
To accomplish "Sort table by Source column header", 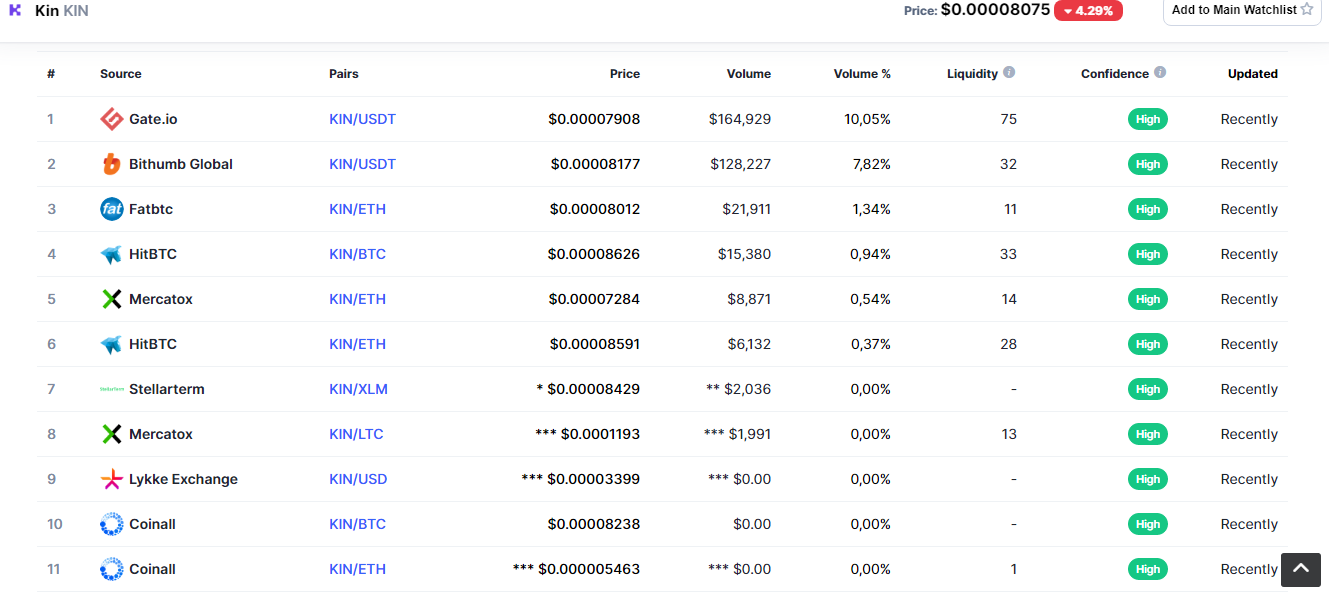I will [x=121, y=74].
